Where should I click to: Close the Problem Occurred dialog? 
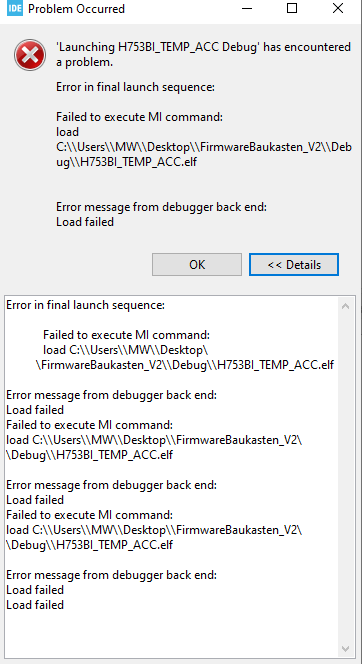tap(337, 8)
